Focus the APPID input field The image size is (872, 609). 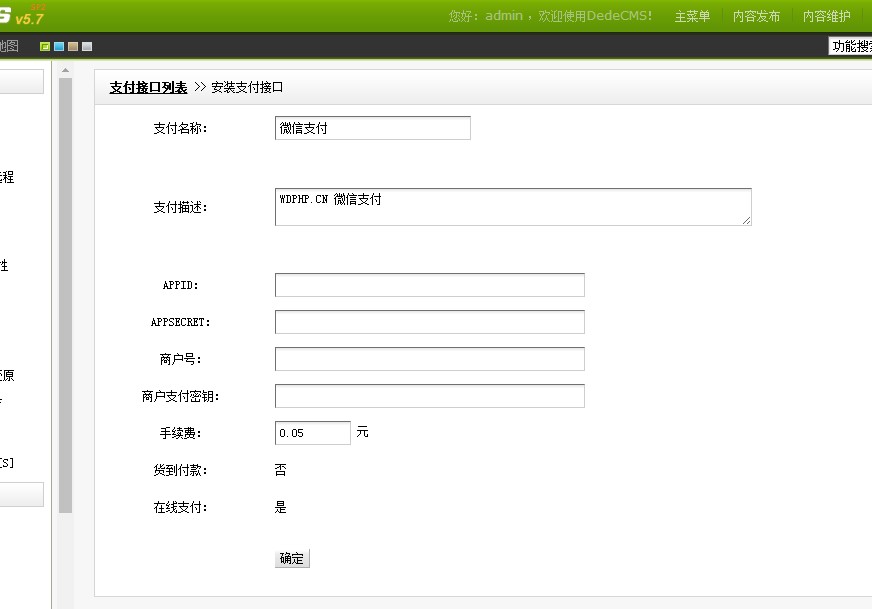429,285
